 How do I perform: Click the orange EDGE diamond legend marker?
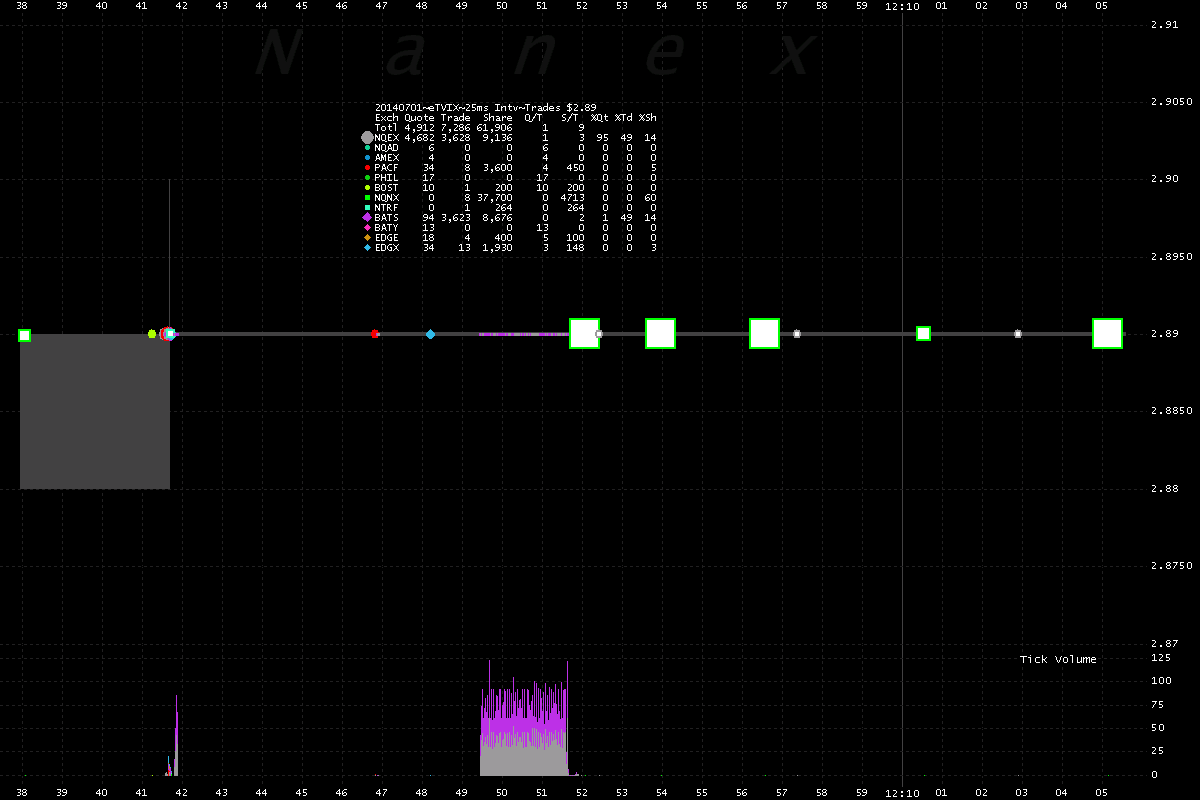tap(368, 237)
